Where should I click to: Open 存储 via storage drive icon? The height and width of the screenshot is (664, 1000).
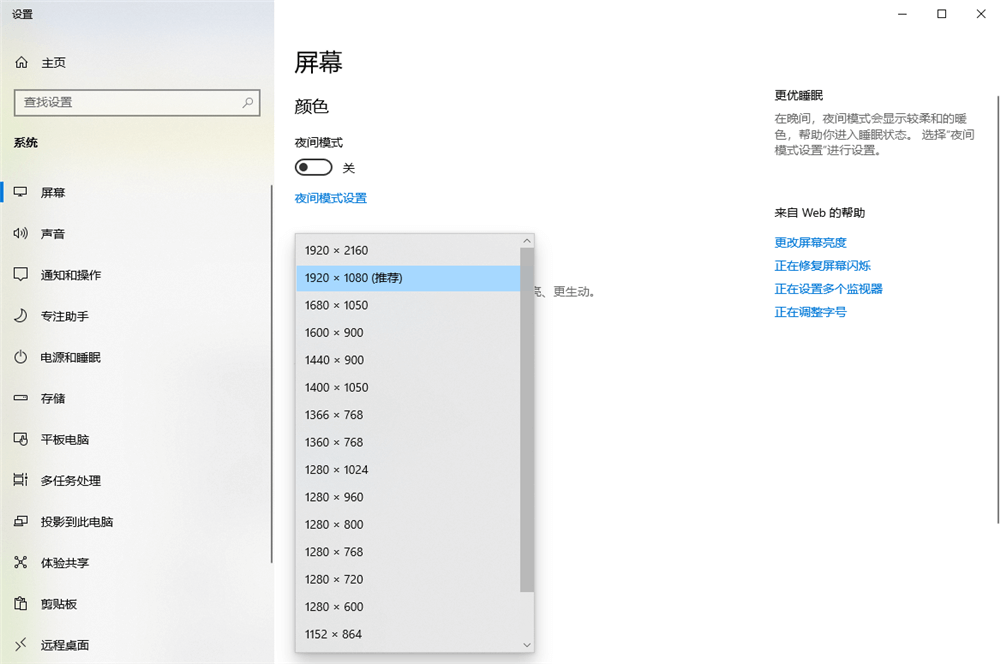tap(22, 398)
